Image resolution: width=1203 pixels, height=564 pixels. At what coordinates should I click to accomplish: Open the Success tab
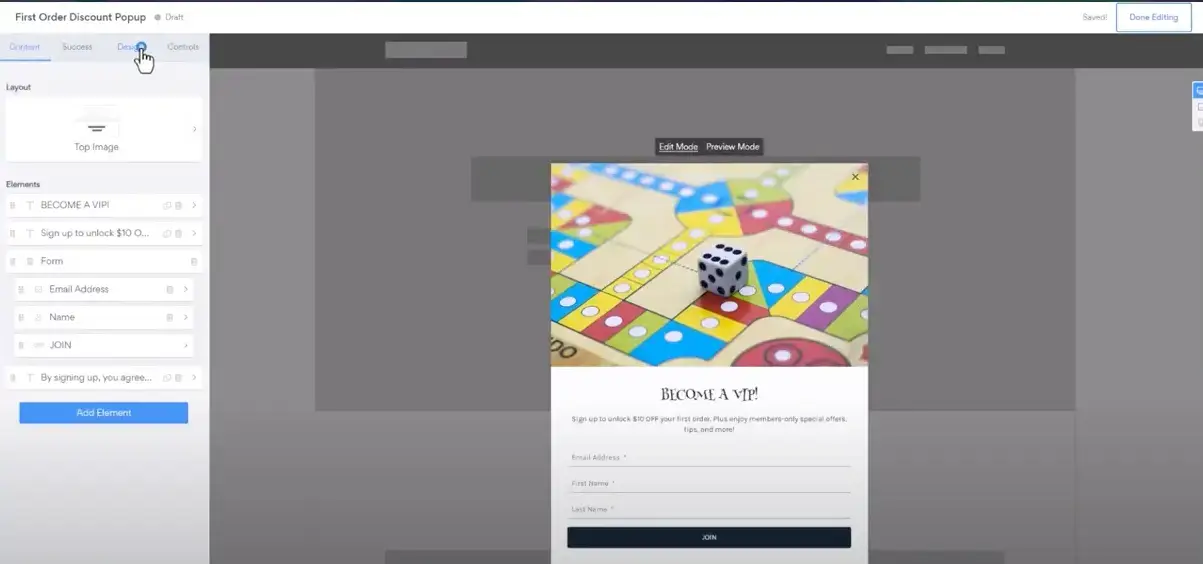pyautogui.click(x=77, y=47)
